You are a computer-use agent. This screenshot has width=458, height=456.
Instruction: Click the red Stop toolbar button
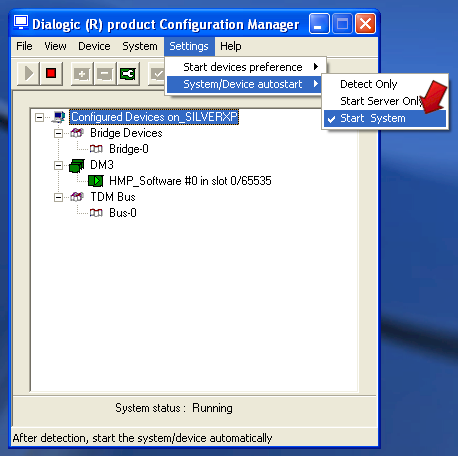51,73
